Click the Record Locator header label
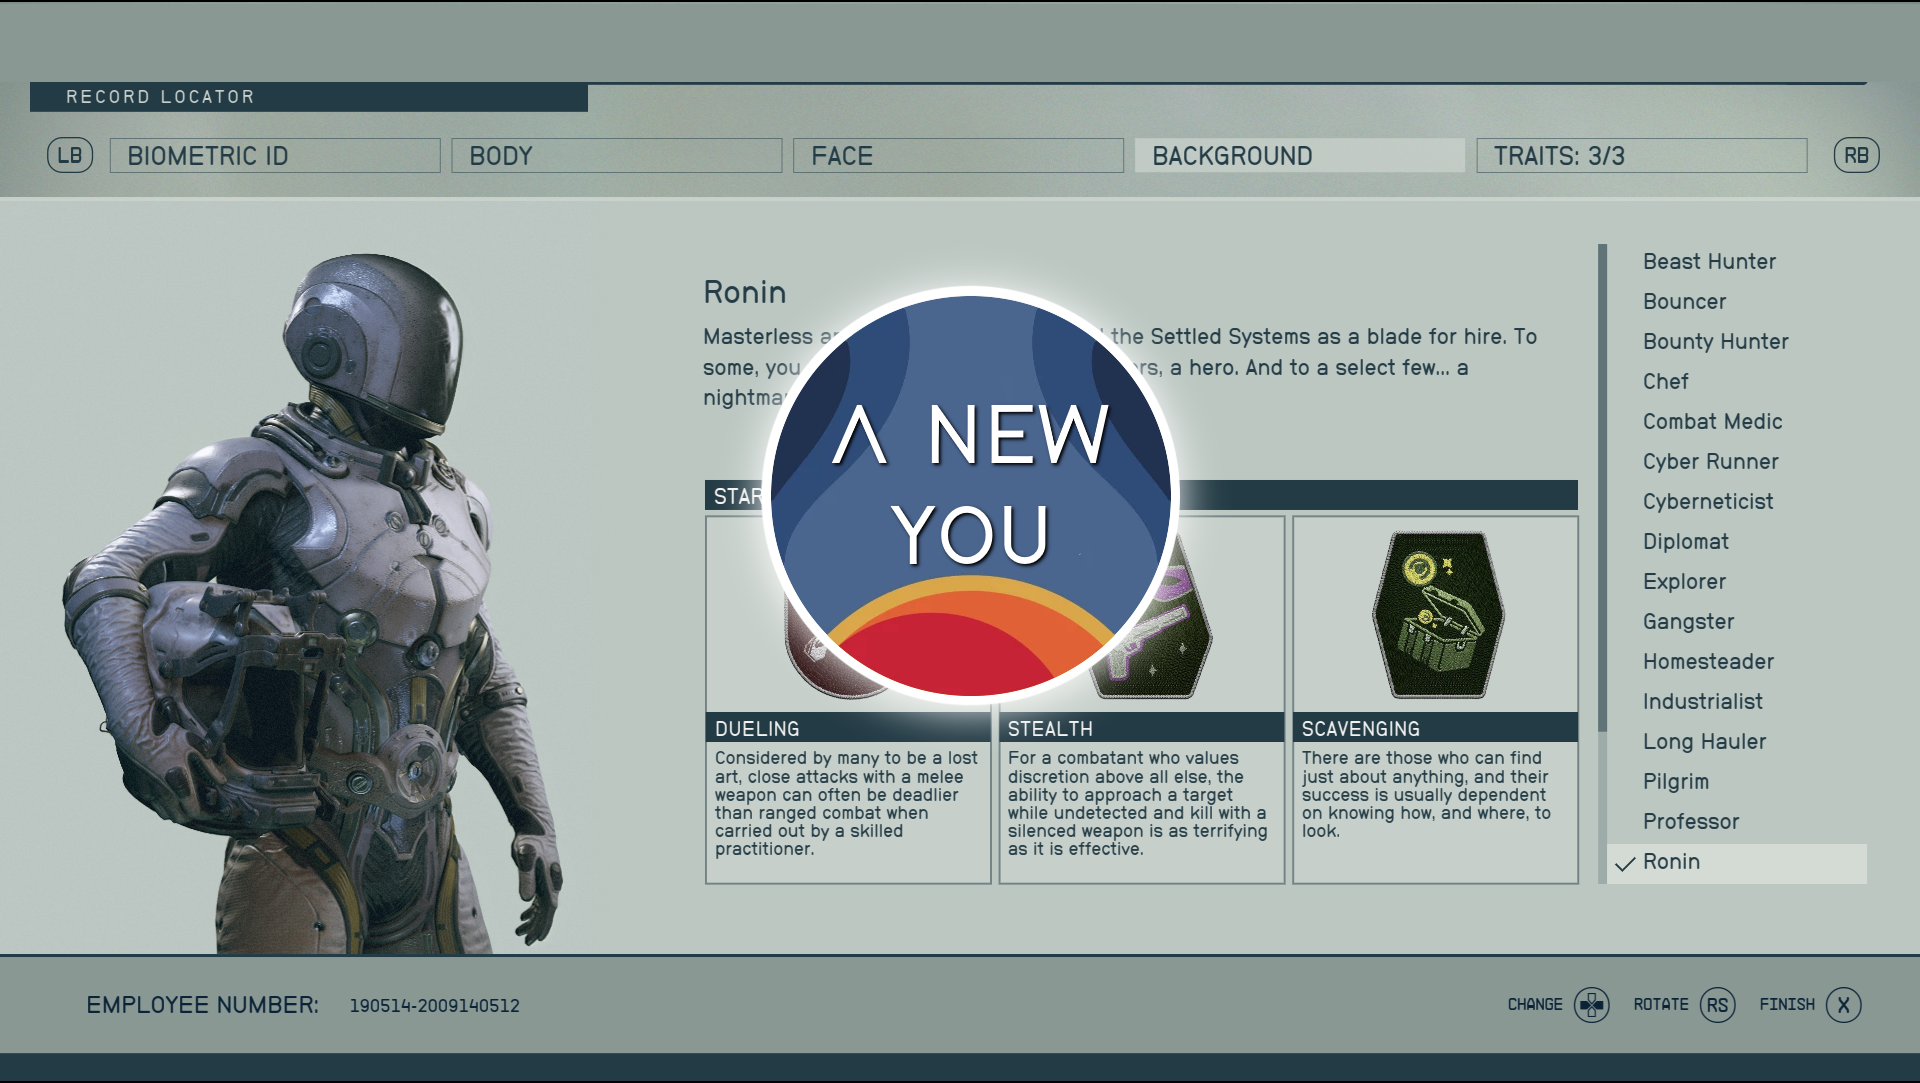Screen dimensions: 1920x1083 tap(160, 97)
